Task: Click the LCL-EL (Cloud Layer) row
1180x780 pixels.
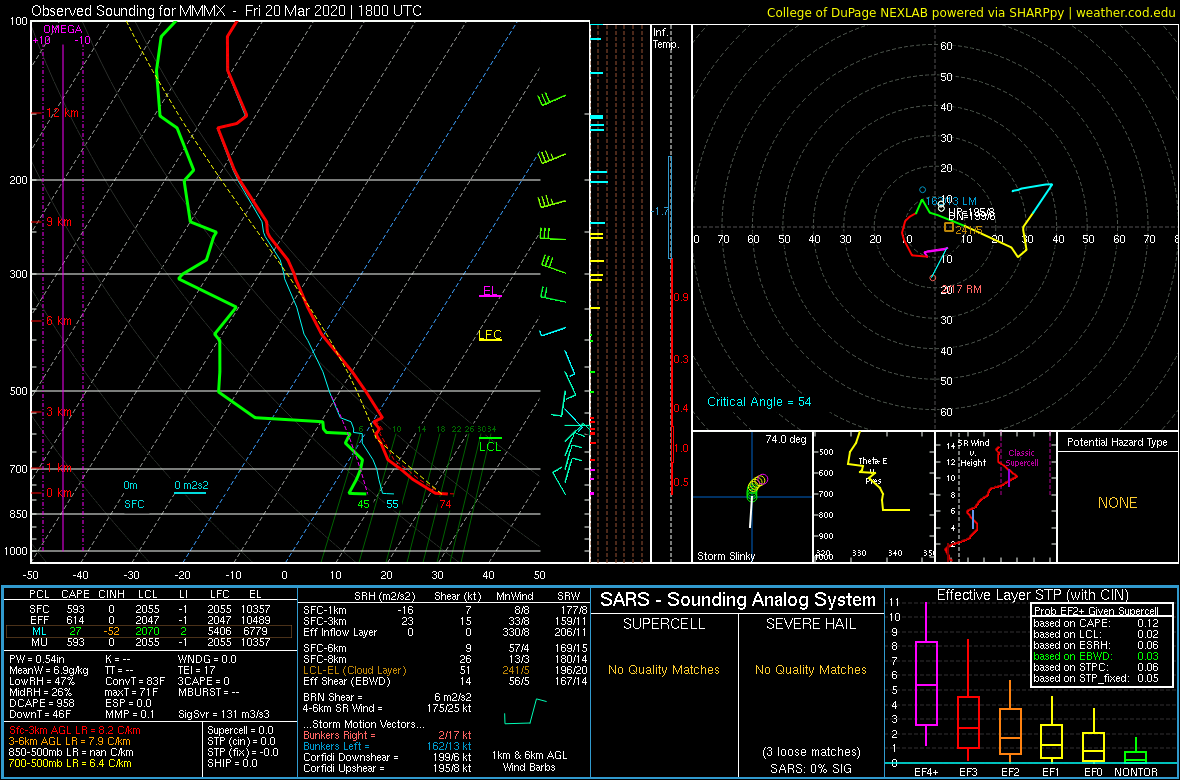Action: pyautogui.click(x=444, y=670)
